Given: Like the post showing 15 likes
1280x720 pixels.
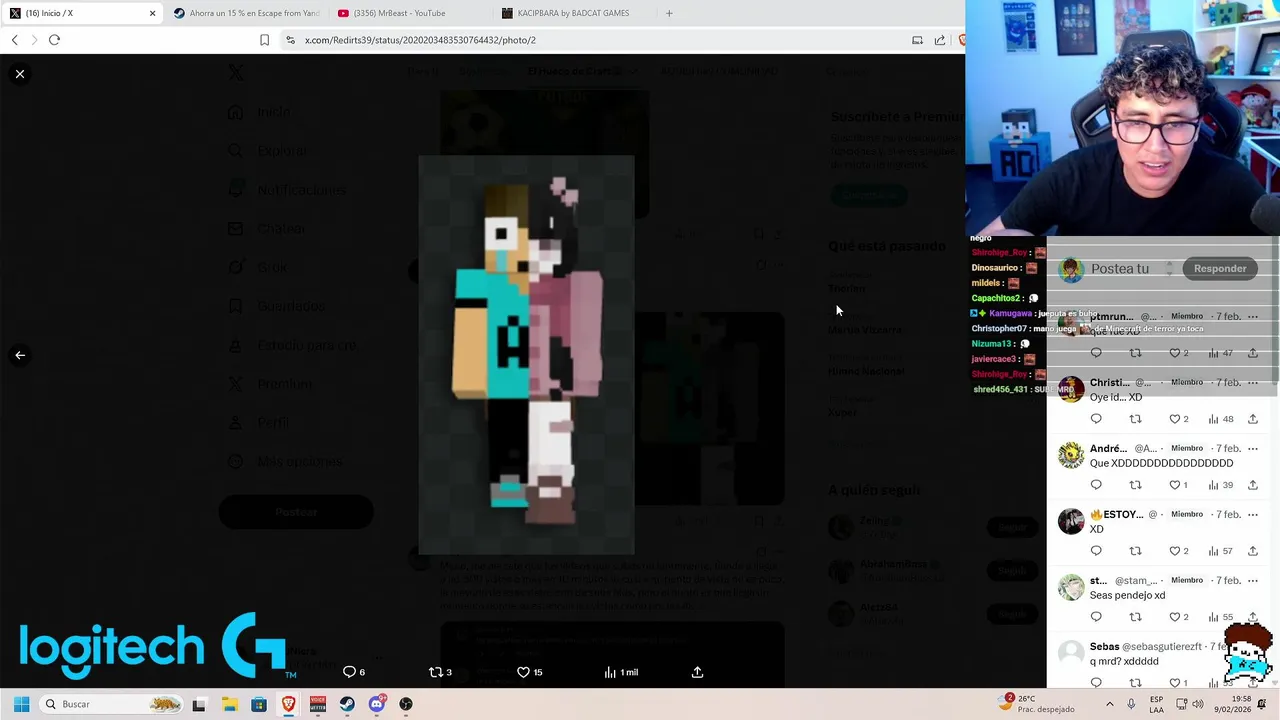Looking at the screenshot, I should 529,672.
